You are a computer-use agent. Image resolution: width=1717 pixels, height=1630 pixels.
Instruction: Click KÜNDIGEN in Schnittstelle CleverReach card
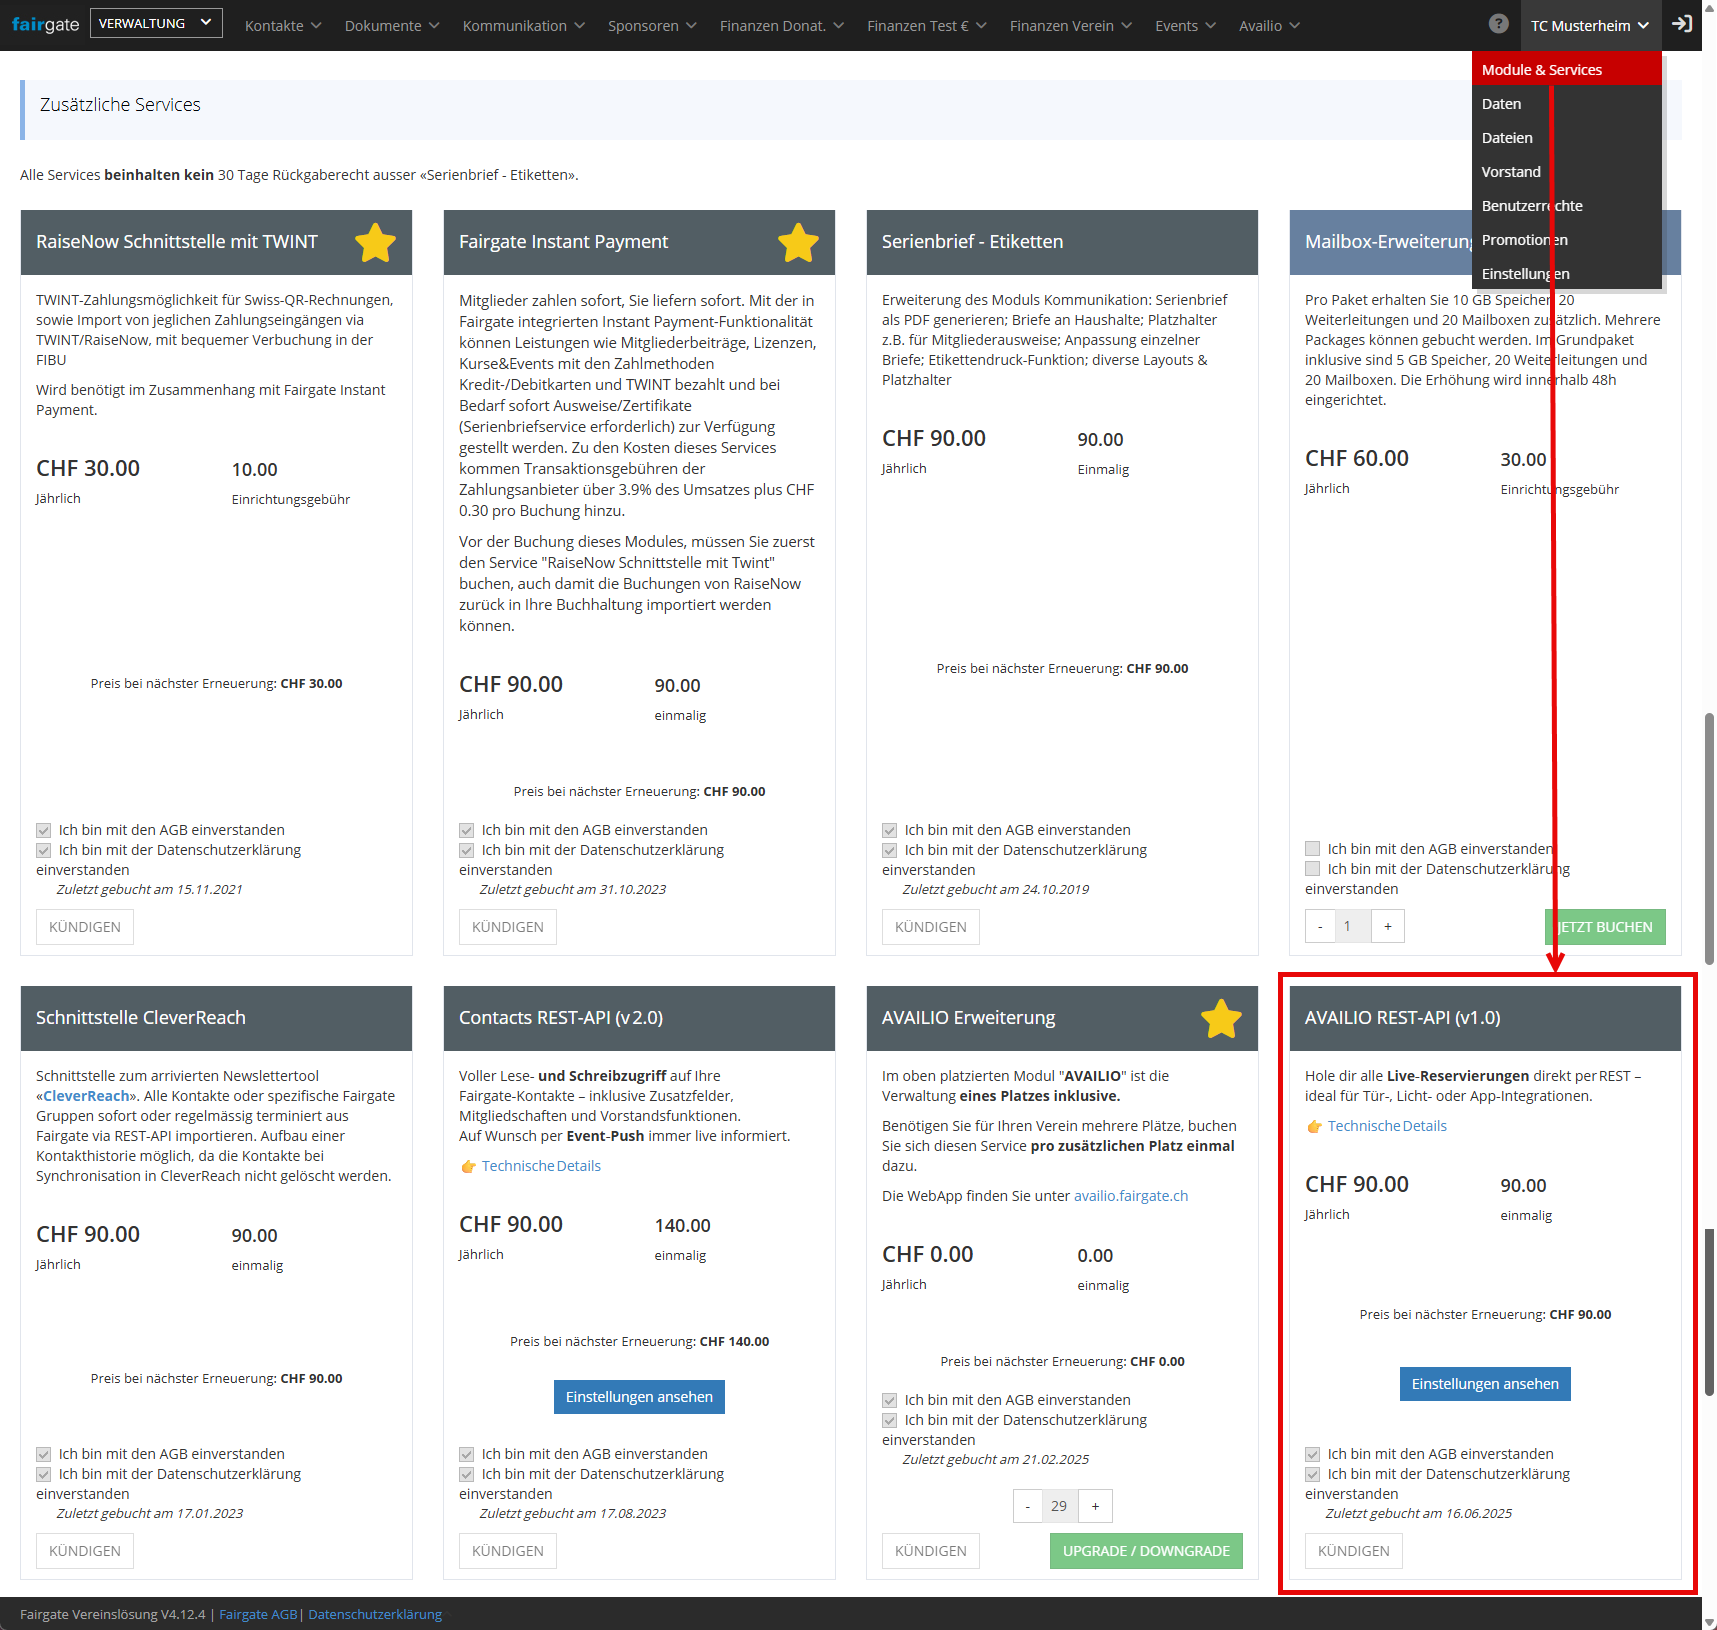point(85,1551)
